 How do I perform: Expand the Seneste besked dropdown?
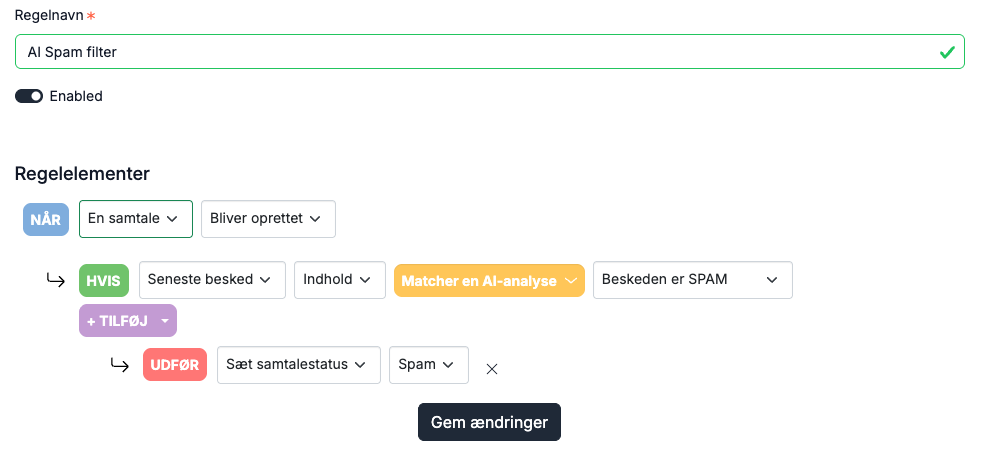pos(212,279)
